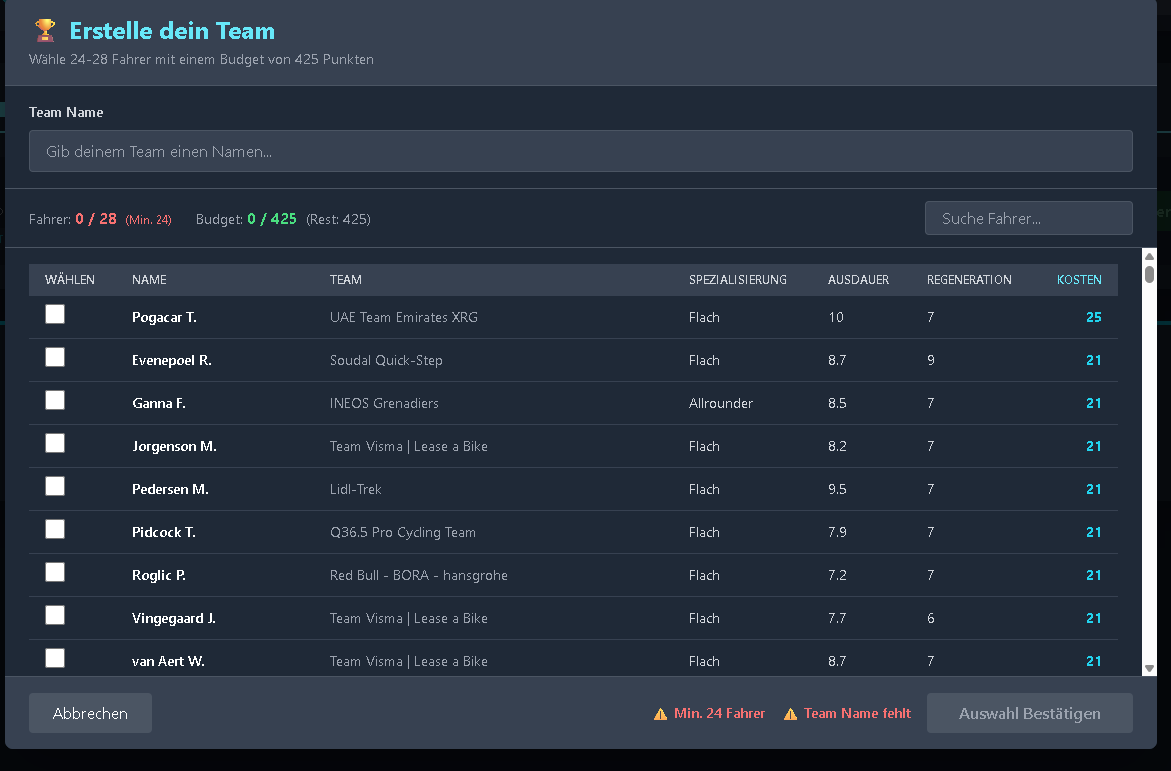Choose the van Aert W. checkbox

click(55, 658)
